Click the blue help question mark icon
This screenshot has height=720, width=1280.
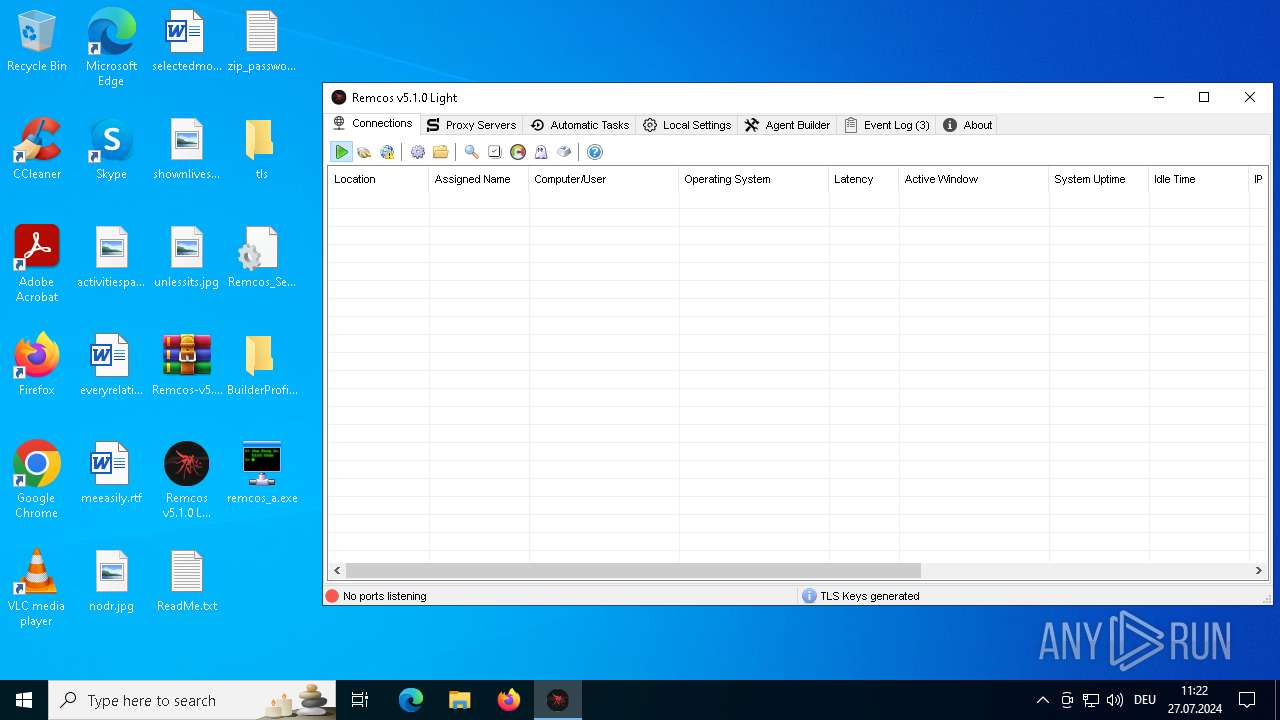point(595,152)
